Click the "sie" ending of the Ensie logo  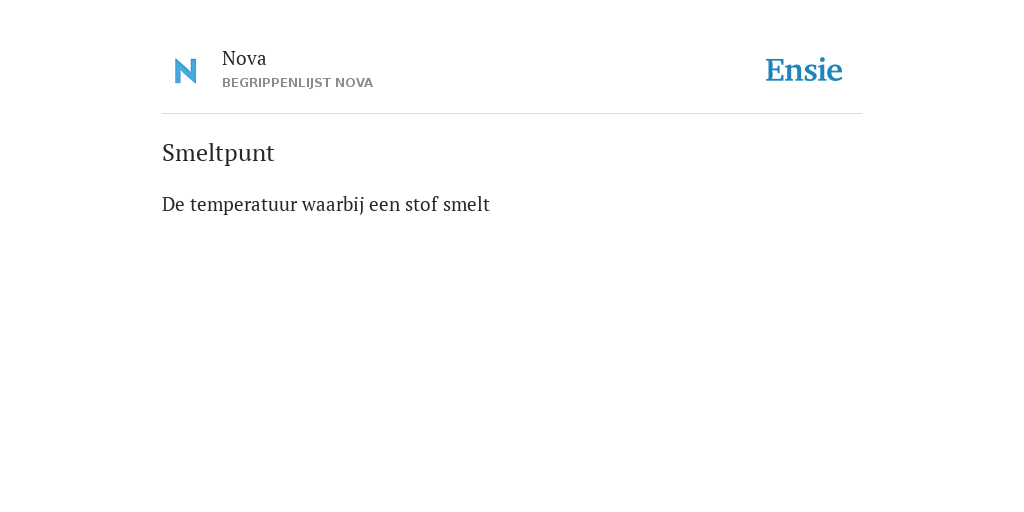[824, 71]
